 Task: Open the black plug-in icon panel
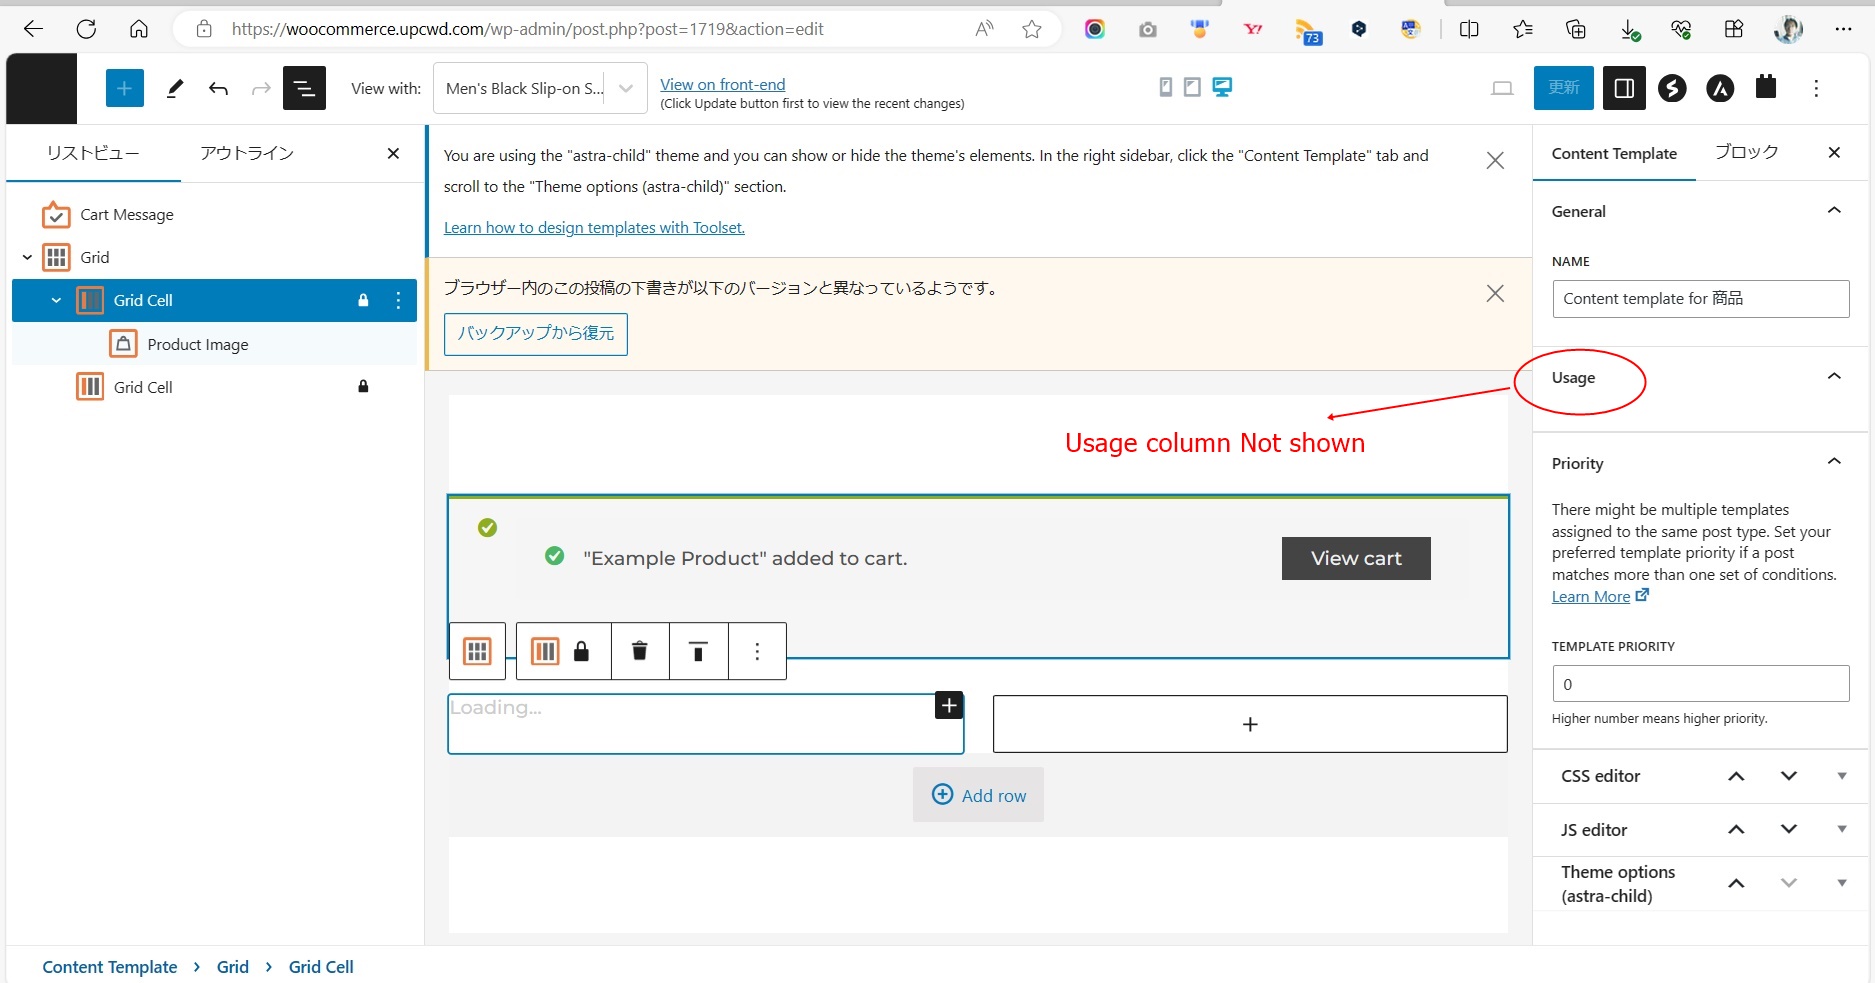1767,87
